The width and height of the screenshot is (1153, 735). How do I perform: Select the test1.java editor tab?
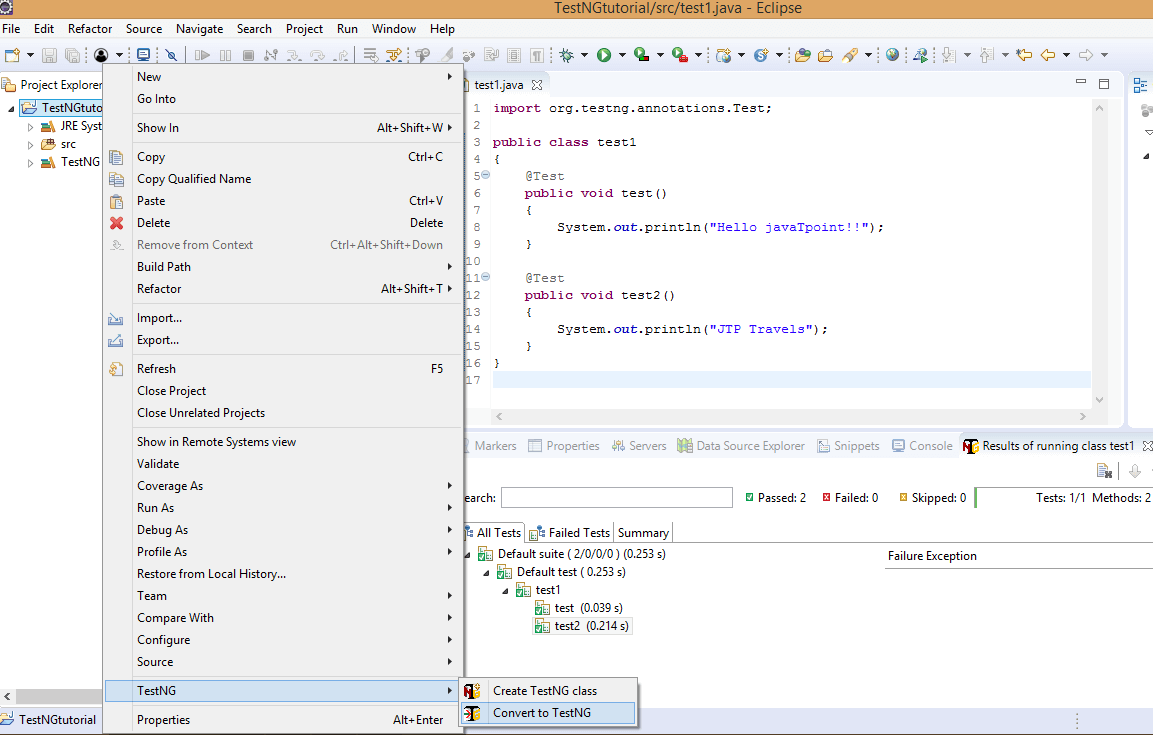(x=499, y=85)
